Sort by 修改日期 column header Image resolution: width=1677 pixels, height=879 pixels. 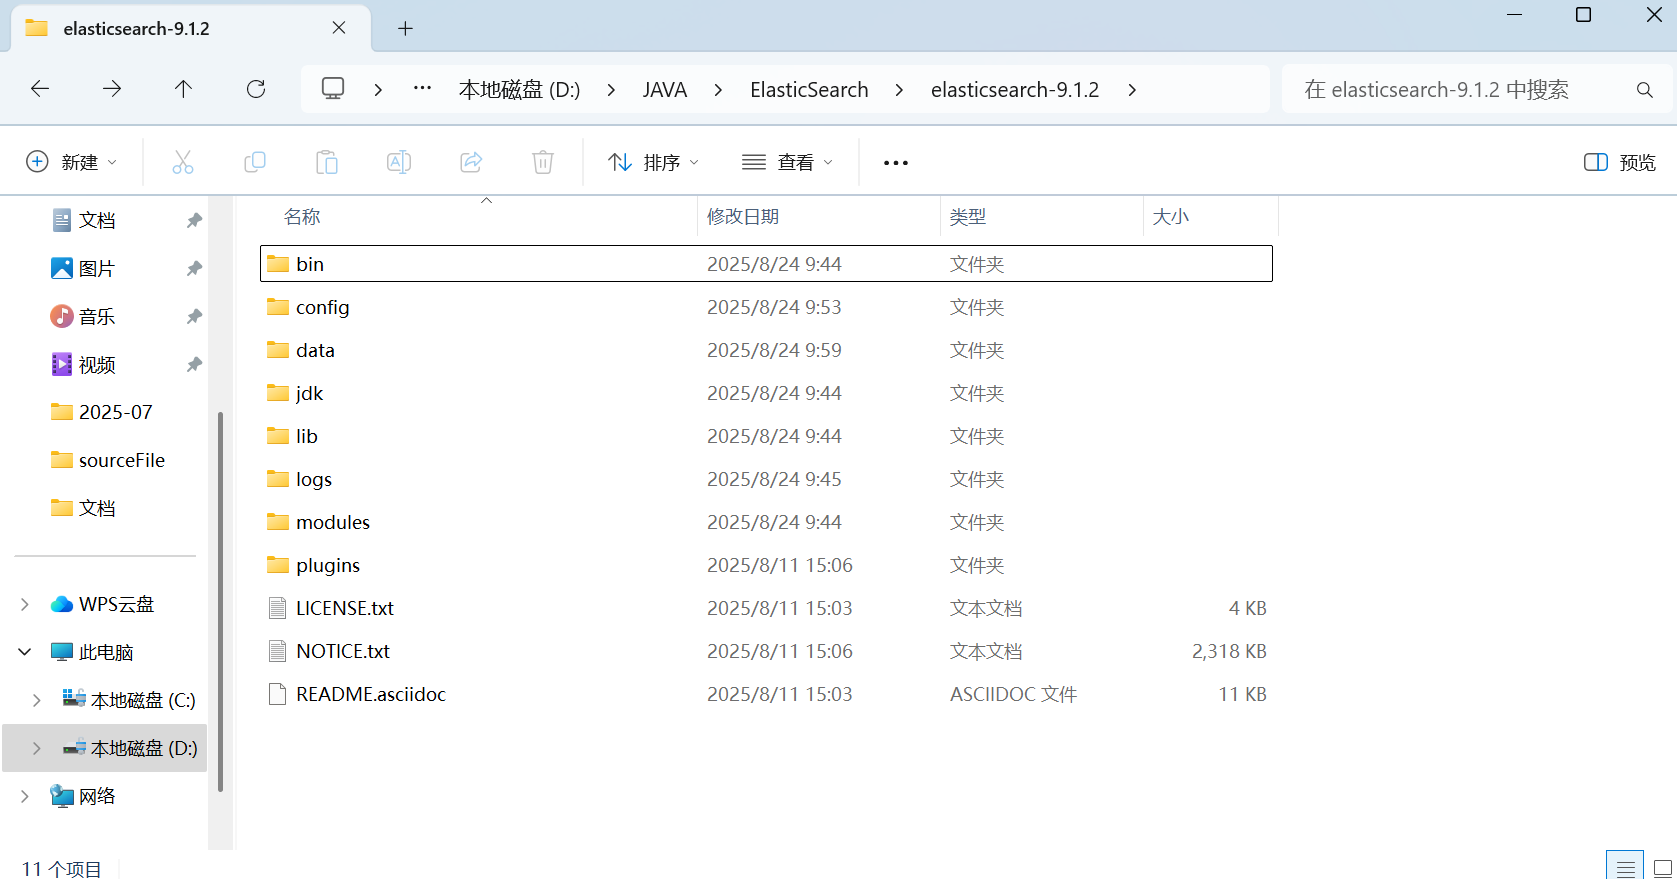point(743,217)
